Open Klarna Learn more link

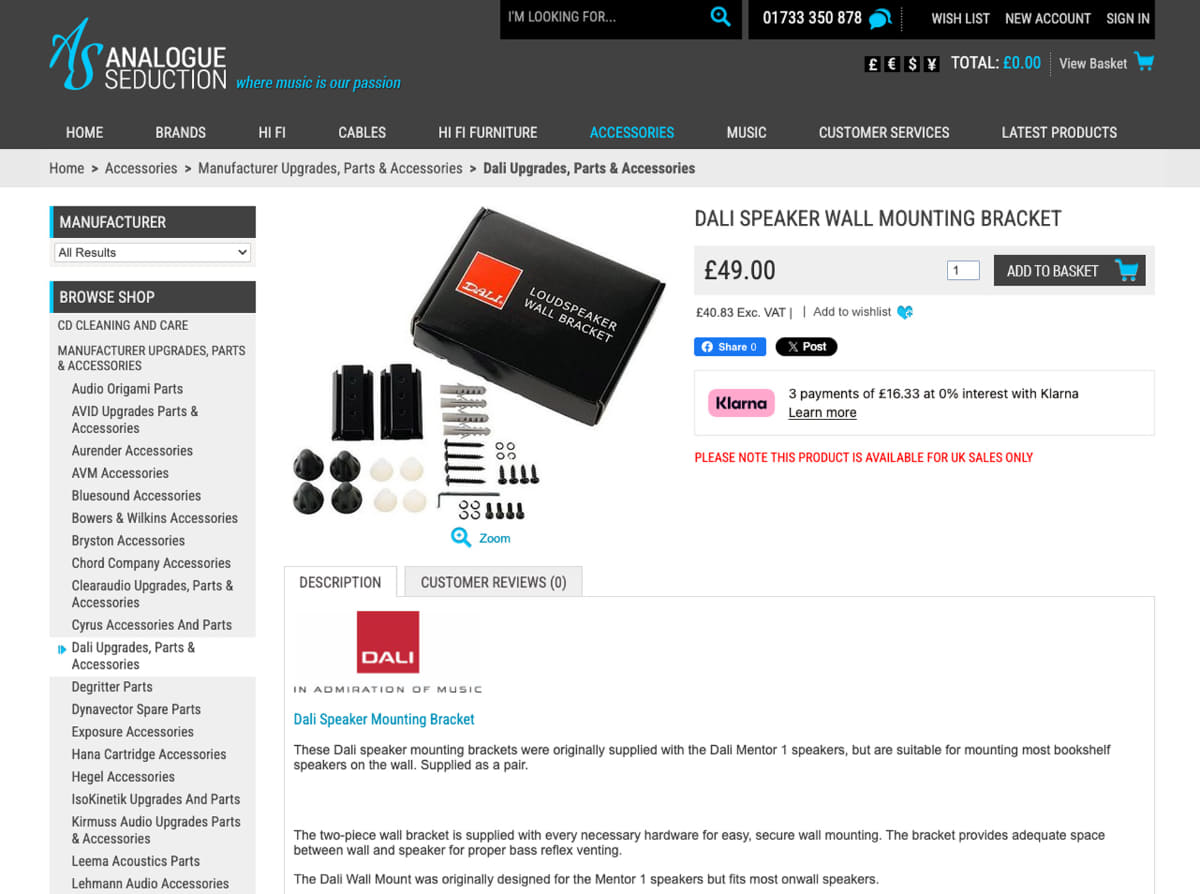coord(822,413)
